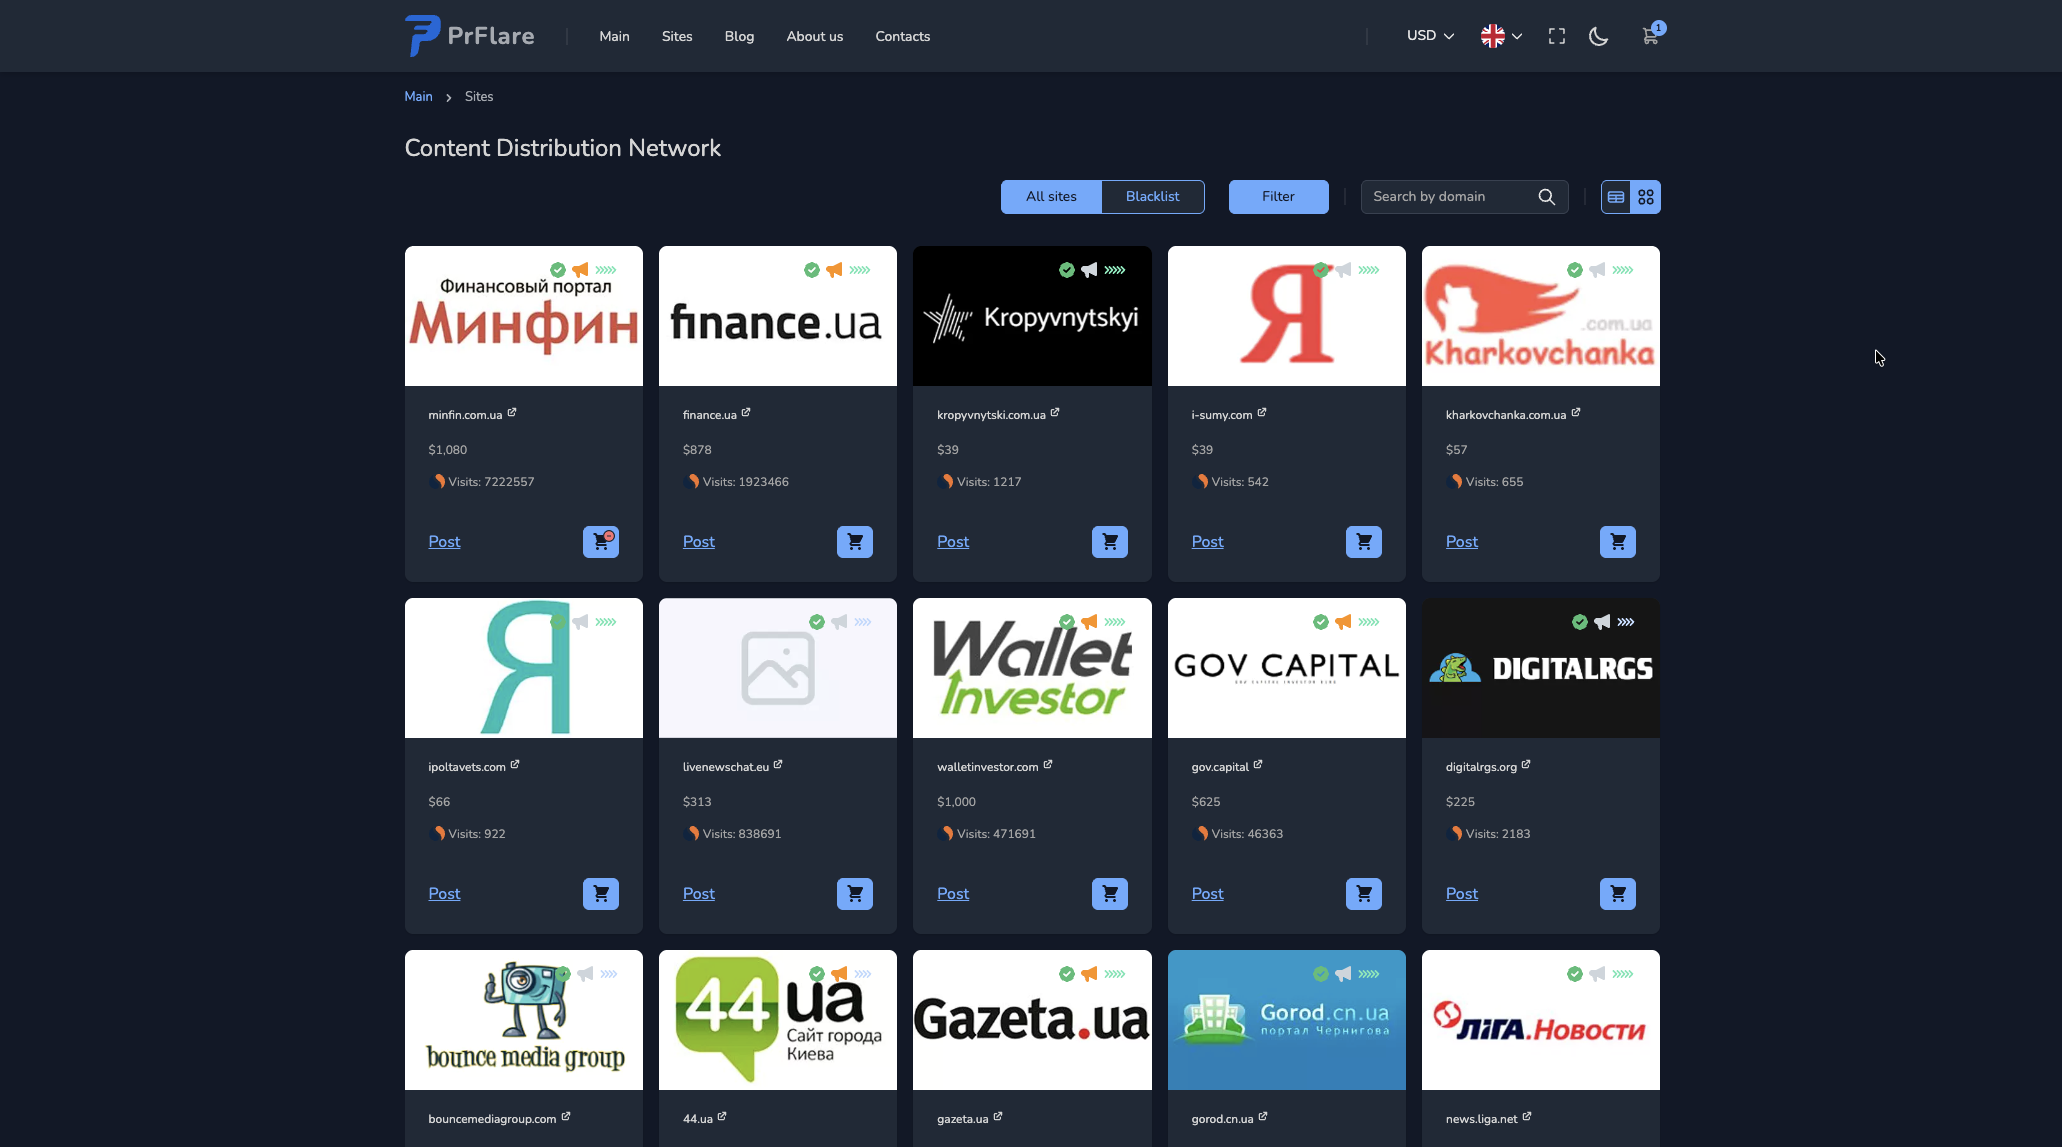
Task: Add walletinvestor.com to cart
Action: (x=1109, y=894)
